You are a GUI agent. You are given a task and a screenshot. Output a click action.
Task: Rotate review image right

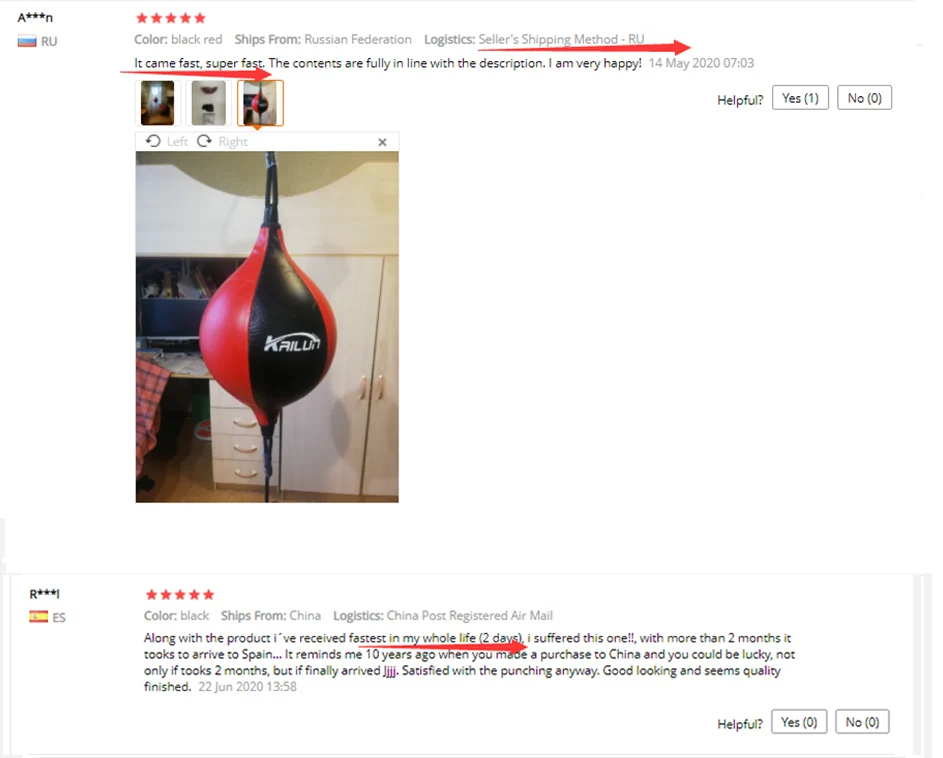[222, 141]
